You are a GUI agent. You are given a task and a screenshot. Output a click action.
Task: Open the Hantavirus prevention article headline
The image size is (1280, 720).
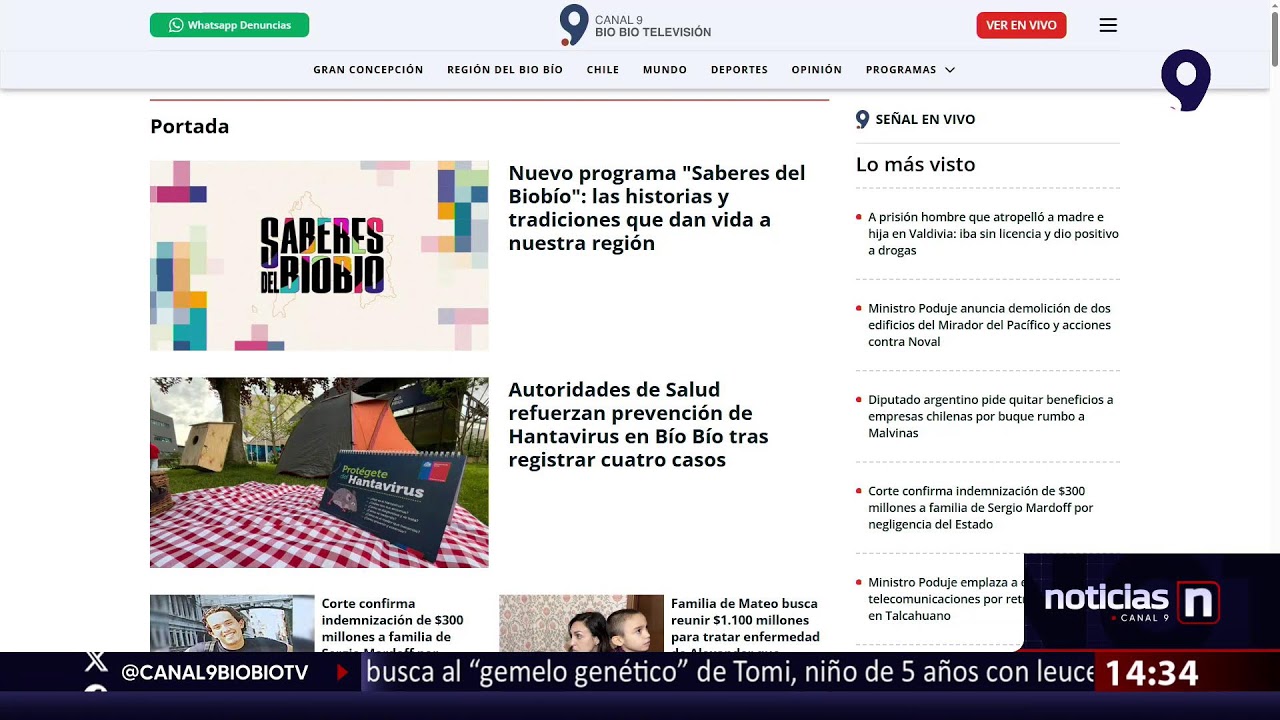(x=640, y=424)
